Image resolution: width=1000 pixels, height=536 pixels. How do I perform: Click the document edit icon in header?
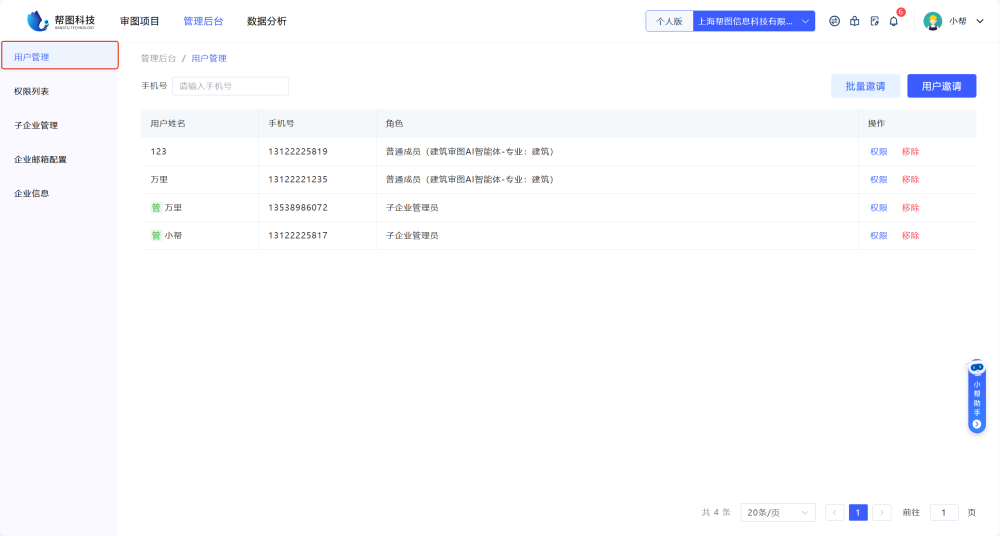click(874, 21)
